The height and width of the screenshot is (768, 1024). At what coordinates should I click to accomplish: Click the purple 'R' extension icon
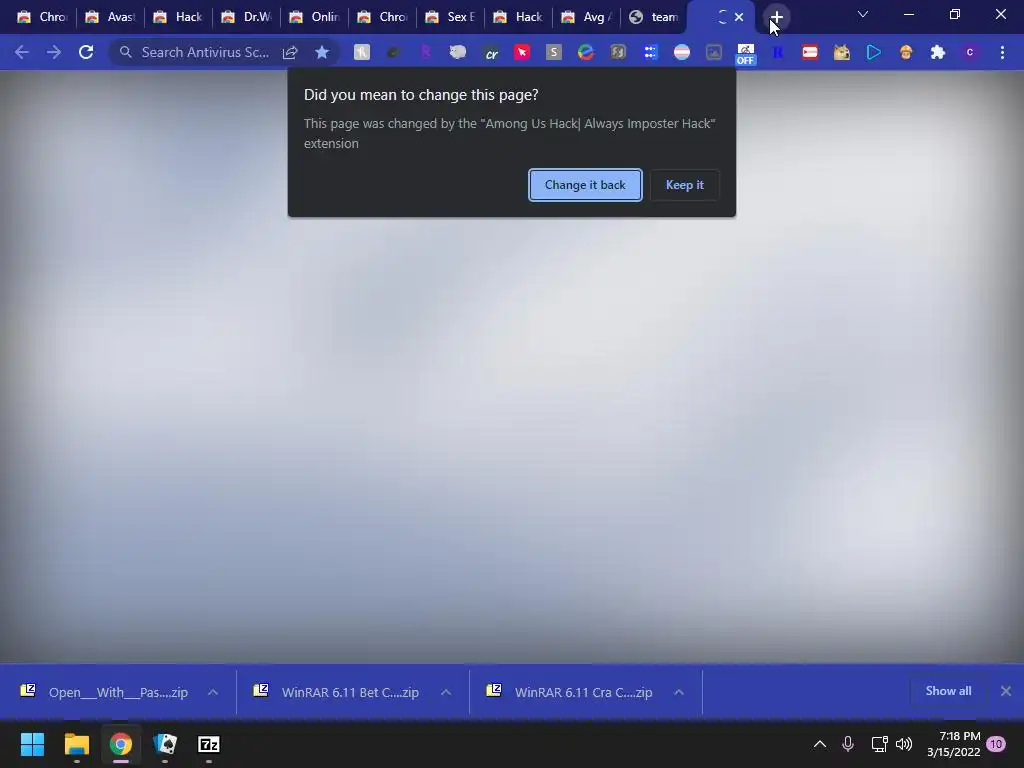[426, 52]
